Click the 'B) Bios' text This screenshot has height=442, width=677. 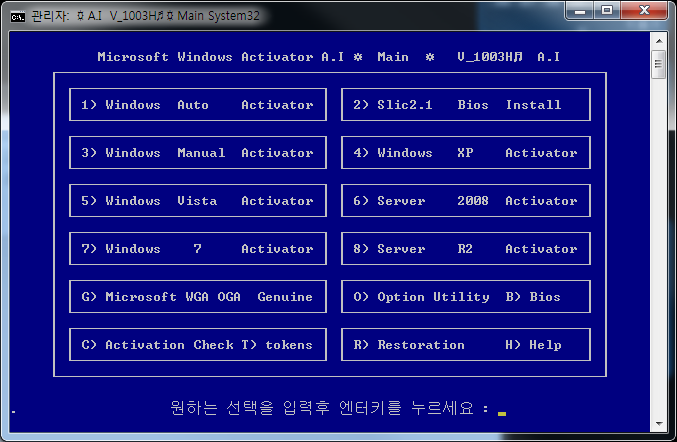click(x=533, y=297)
